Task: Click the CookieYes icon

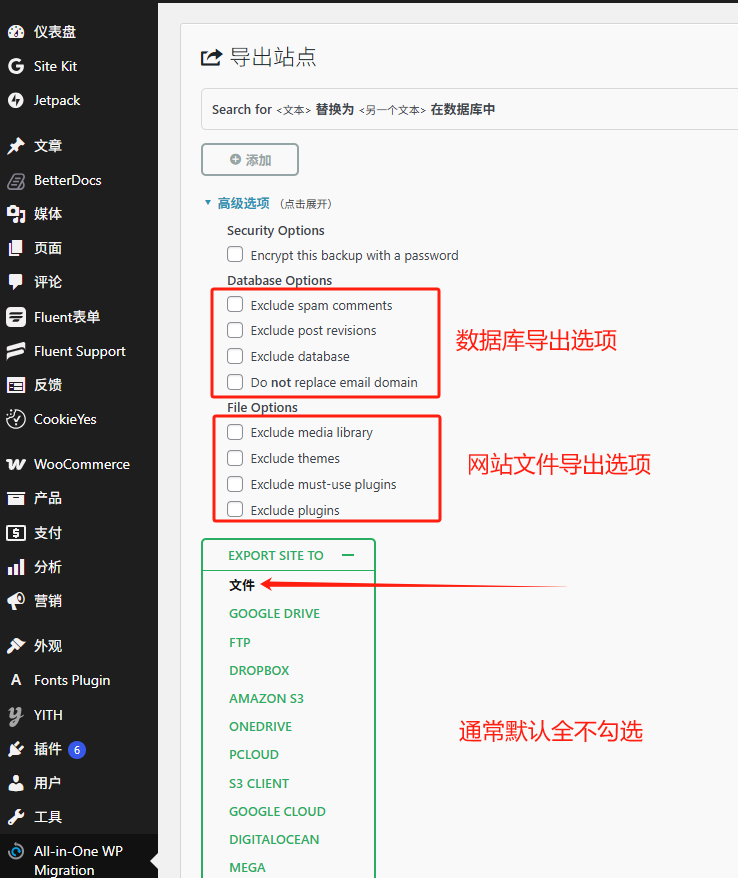Action: point(16,419)
